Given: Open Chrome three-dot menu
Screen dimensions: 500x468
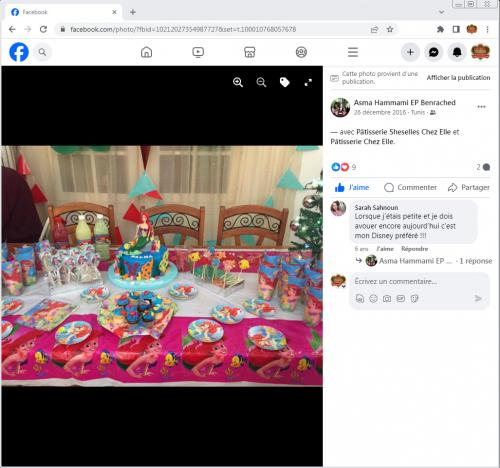Looking at the screenshot, I should point(487,29).
